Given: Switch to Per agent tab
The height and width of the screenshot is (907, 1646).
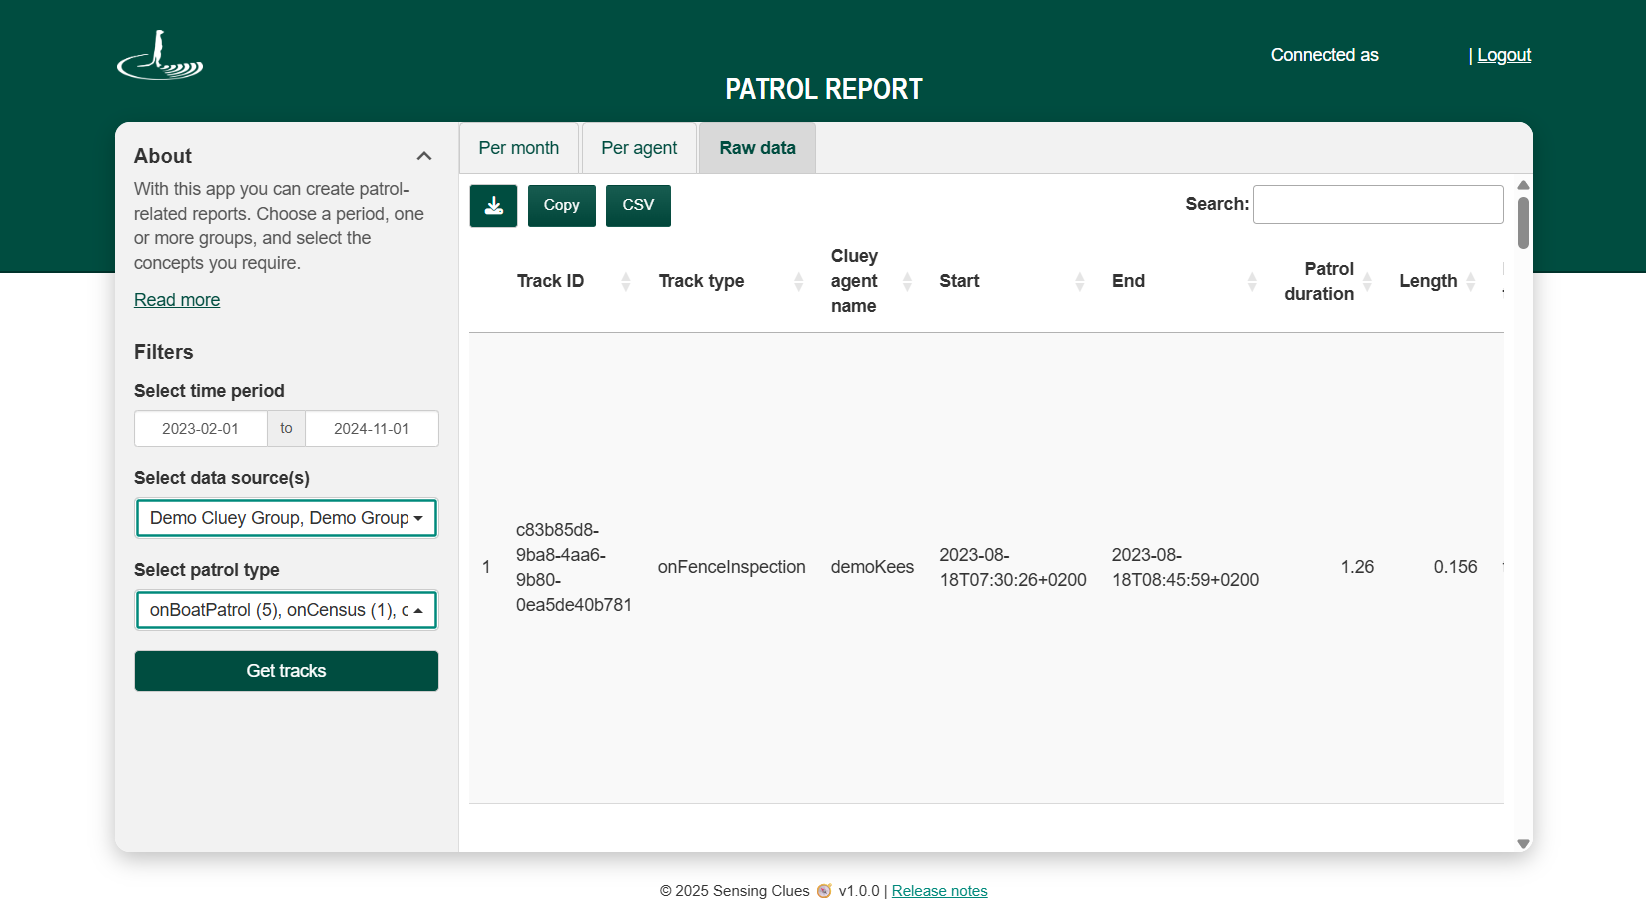Looking at the screenshot, I should [639, 148].
